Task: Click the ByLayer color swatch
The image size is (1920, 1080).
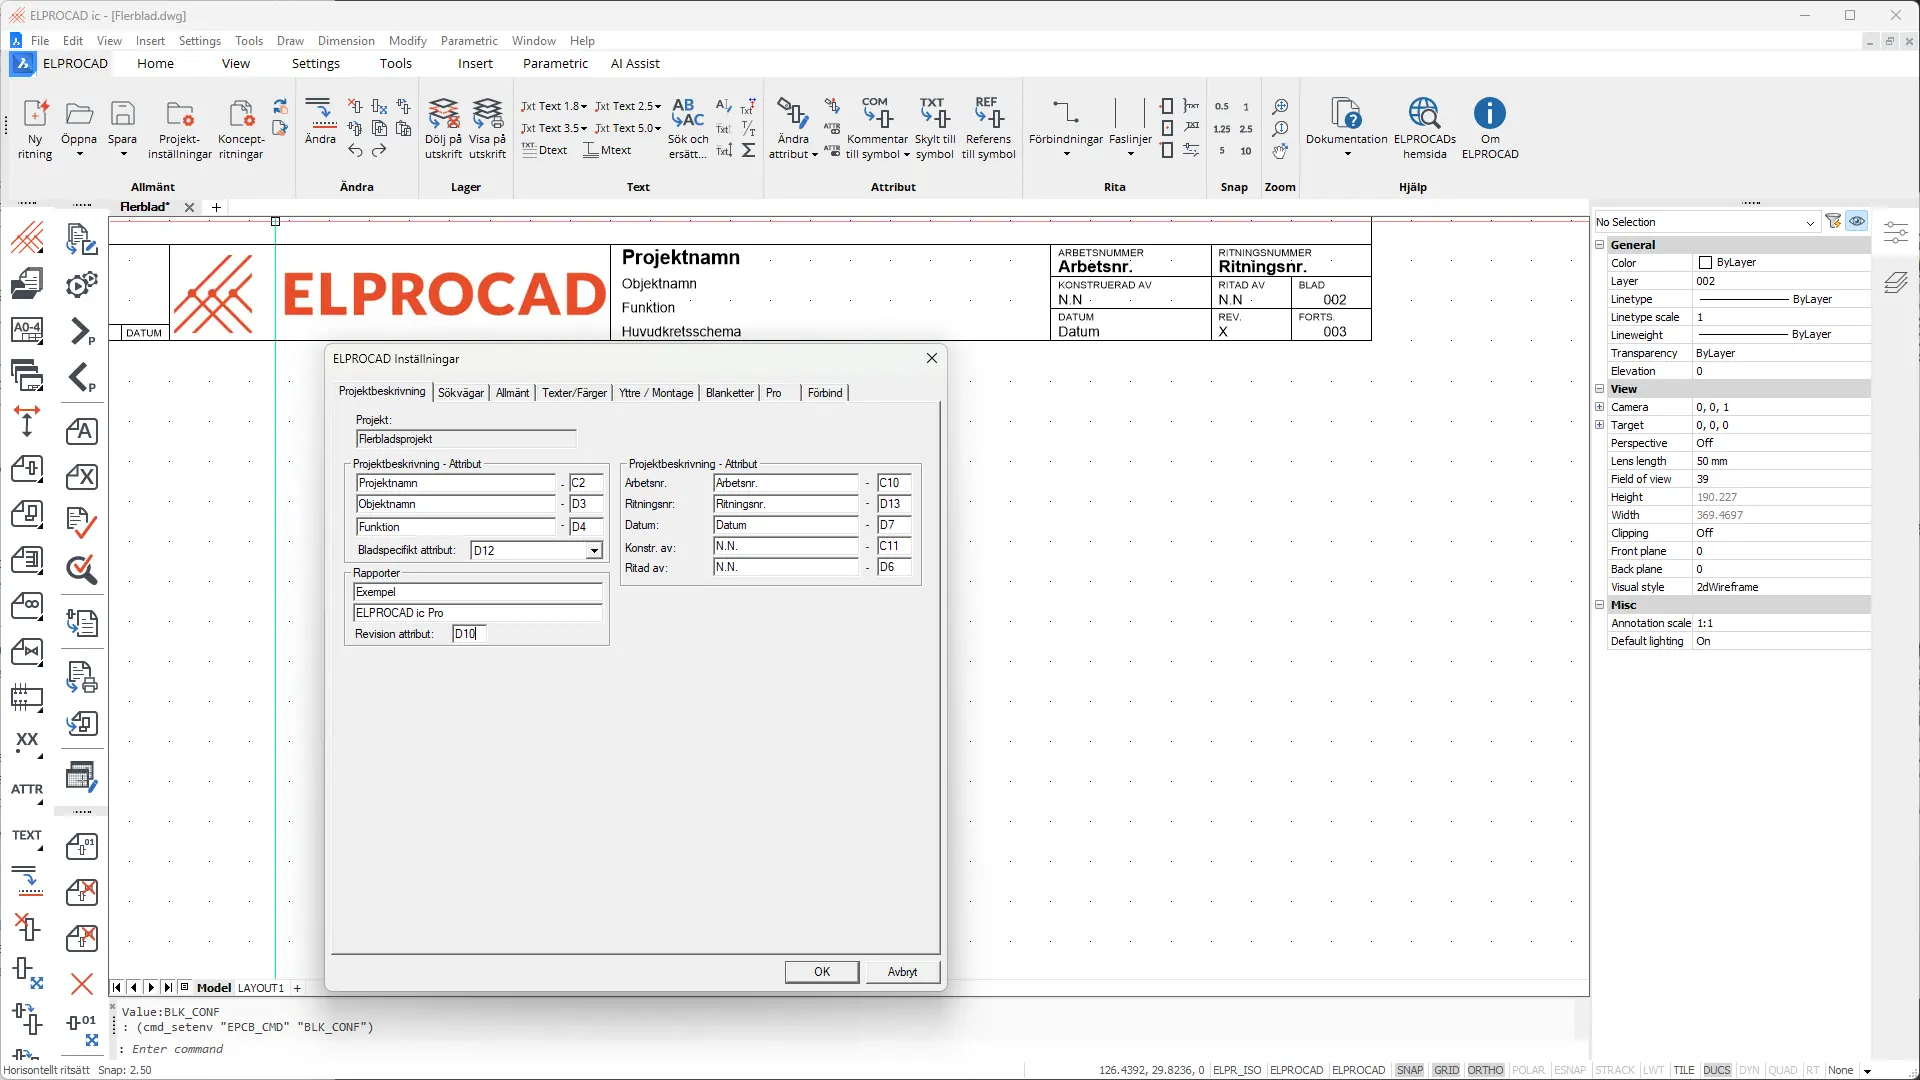Action: coord(1705,263)
